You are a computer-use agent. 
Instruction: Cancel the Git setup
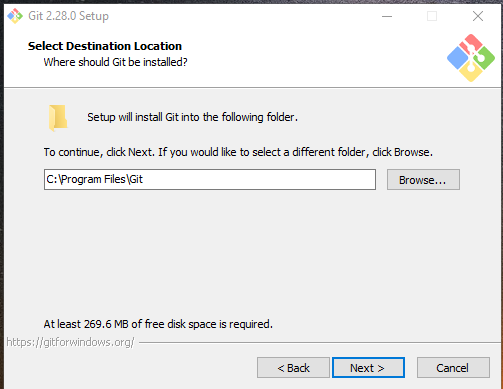pyautogui.click(x=453, y=368)
